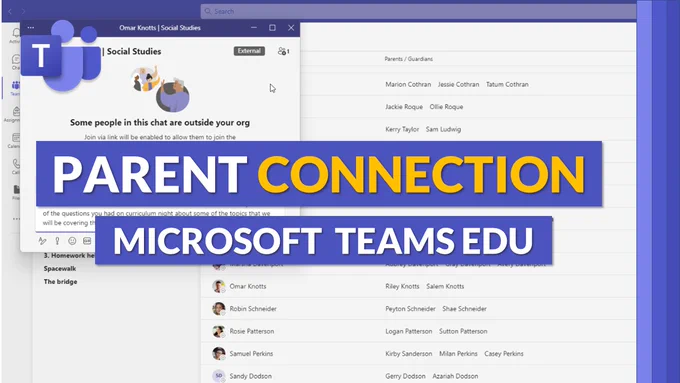Viewport: 680px width, 383px height.
Task: Click guardian Peyton Schneider
Action: pyautogui.click(x=410, y=309)
